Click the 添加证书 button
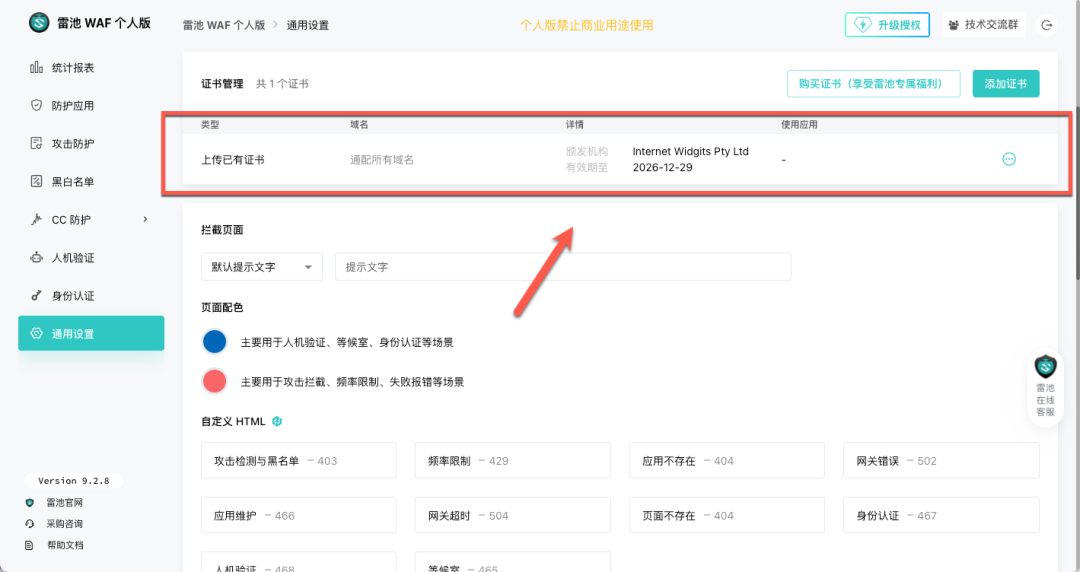Image resolution: width=1080 pixels, height=572 pixels. tap(1006, 84)
